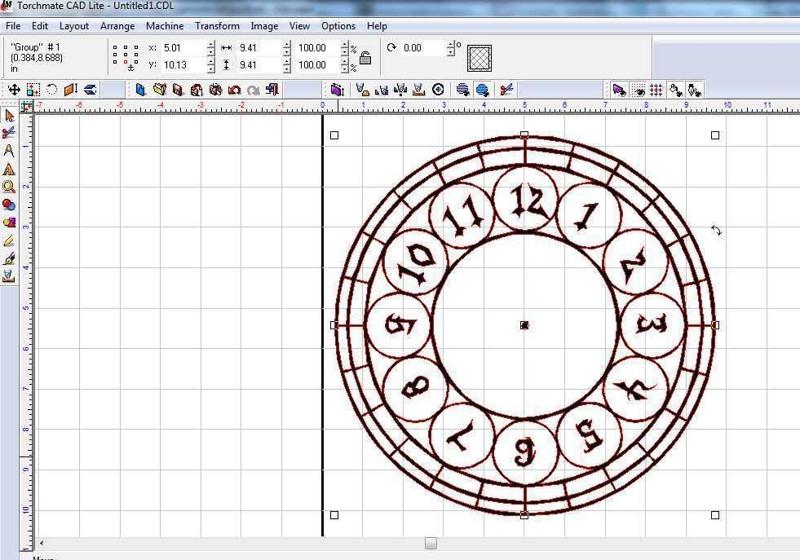Open the Machine menu
This screenshot has width=800, height=560.
point(165,26)
